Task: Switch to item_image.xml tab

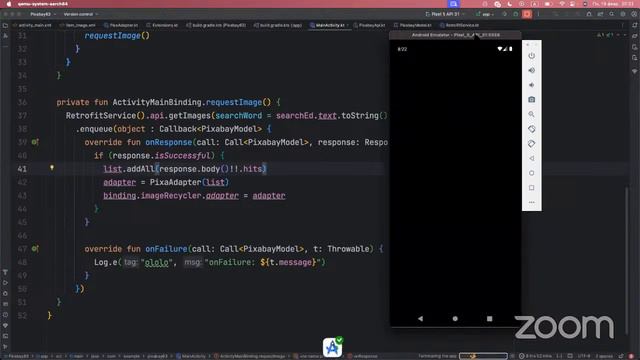Action: pyautogui.click(x=78, y=25)
